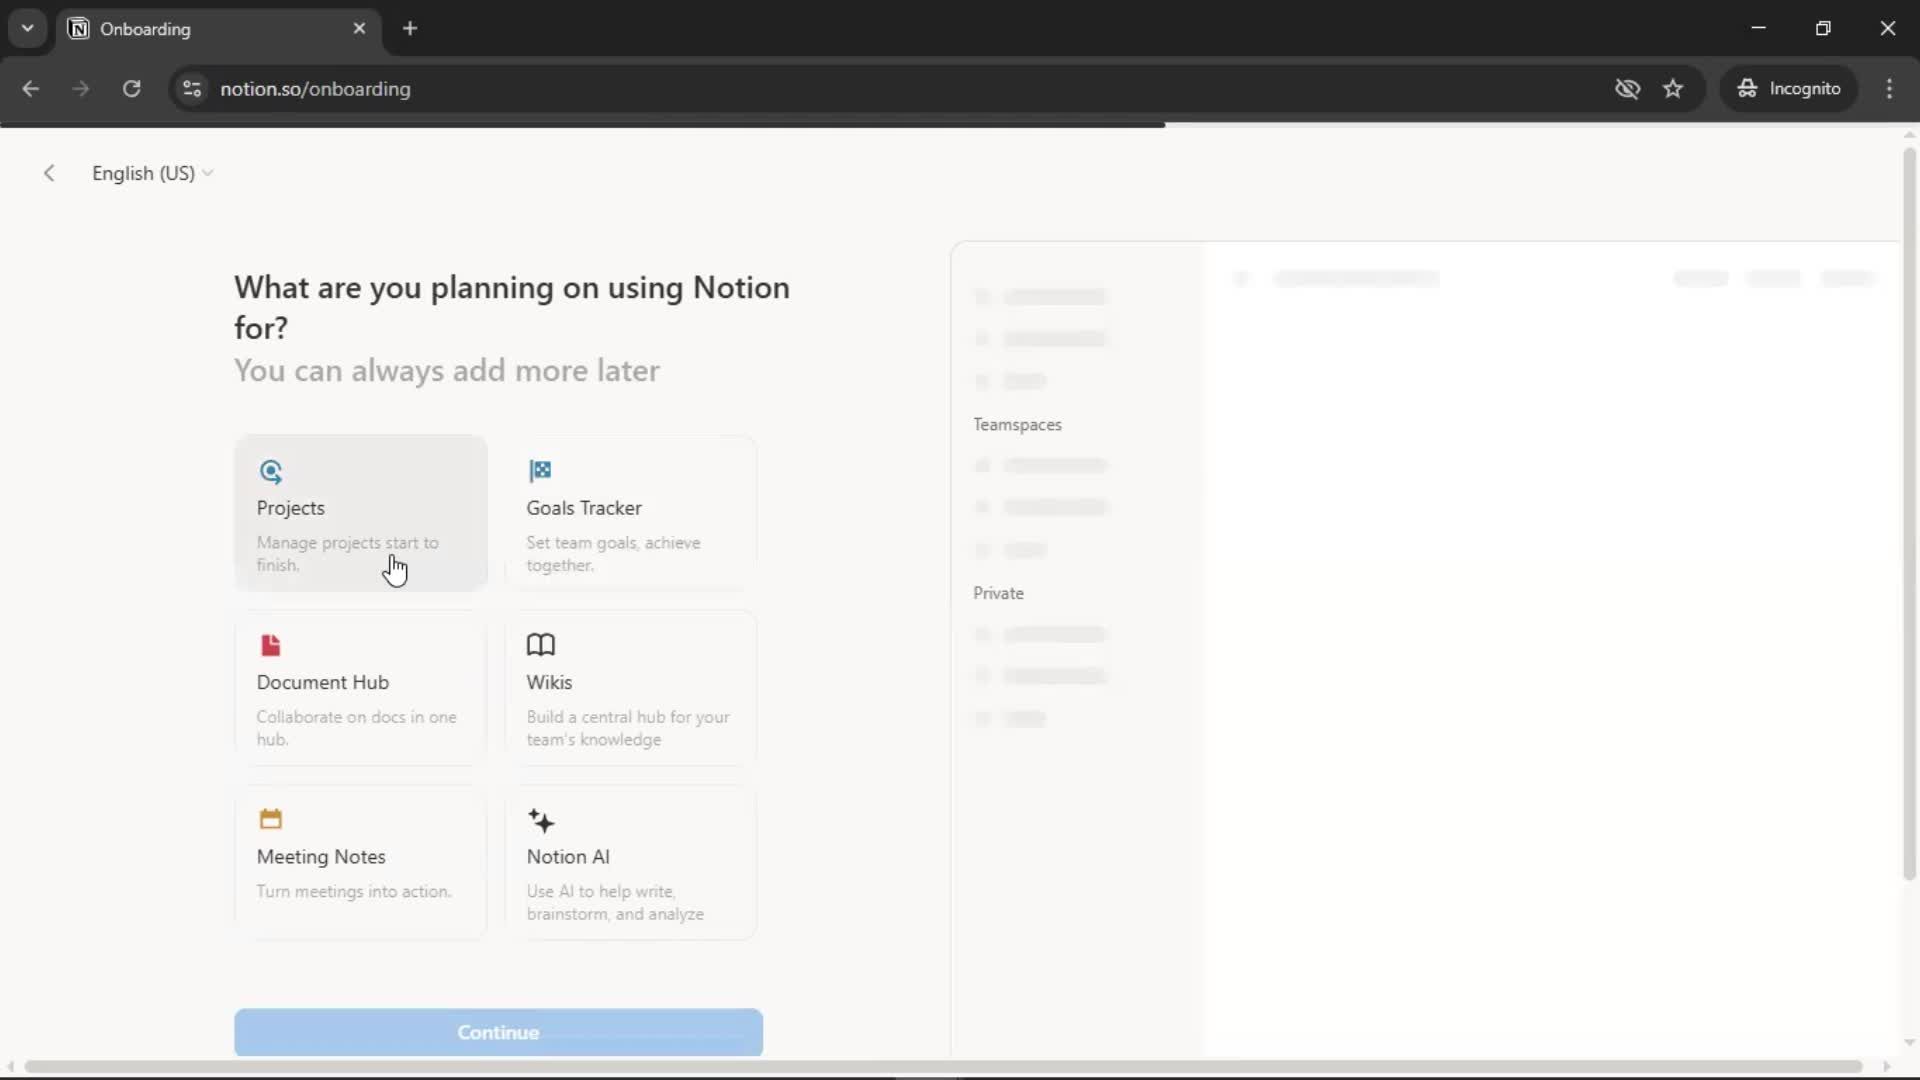Click 'Collaborate on docs in one hub.' text

pos(356,728)
